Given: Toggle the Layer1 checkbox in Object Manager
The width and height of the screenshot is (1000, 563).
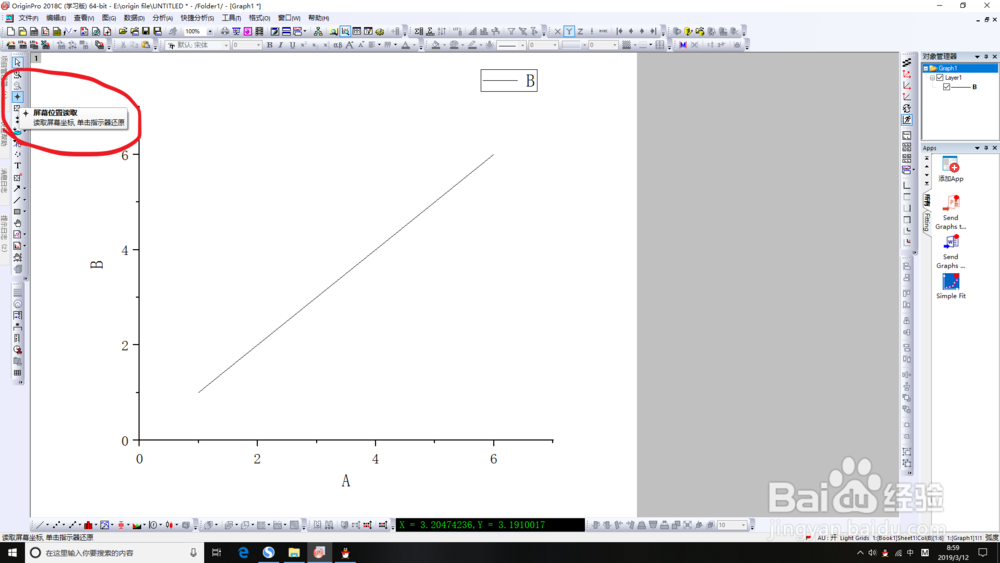Looking at the screenshot, I should pos(939,78).
